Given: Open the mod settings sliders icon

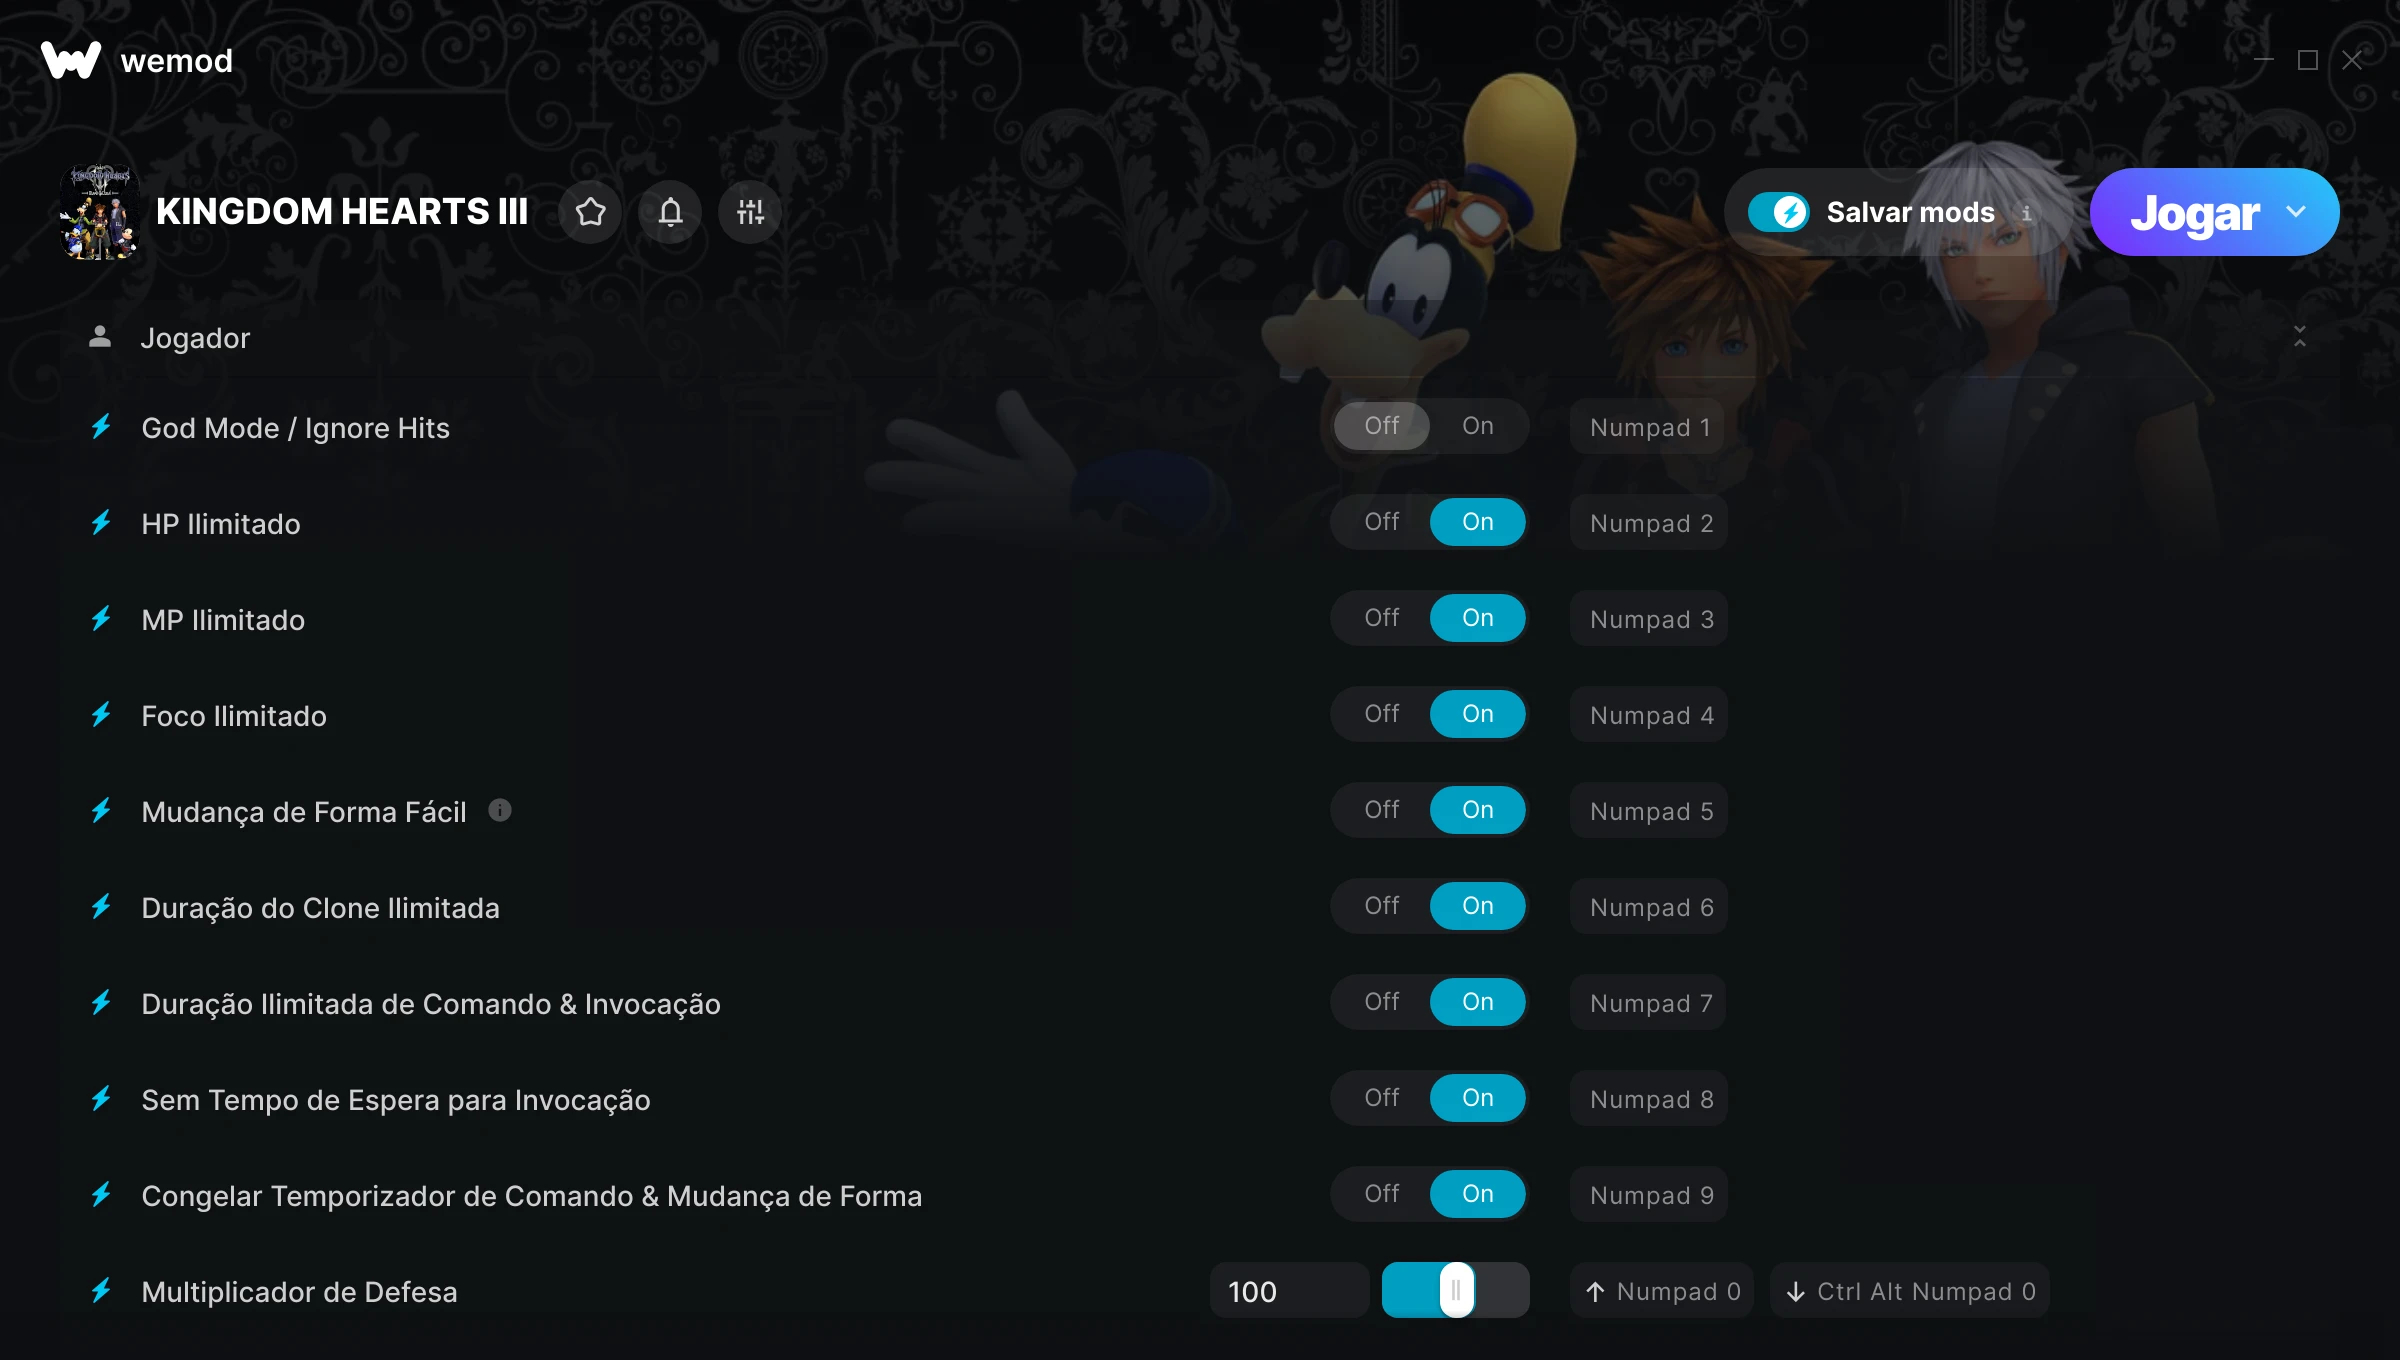Looking at the screenshot, I should (x=750, y=212).
